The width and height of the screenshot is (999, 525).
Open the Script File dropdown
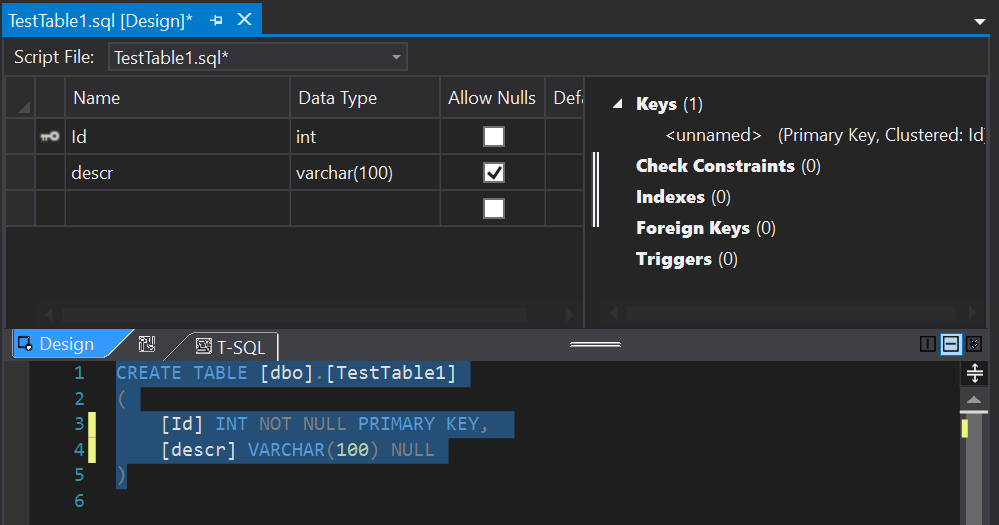click(x=396, y=57)
